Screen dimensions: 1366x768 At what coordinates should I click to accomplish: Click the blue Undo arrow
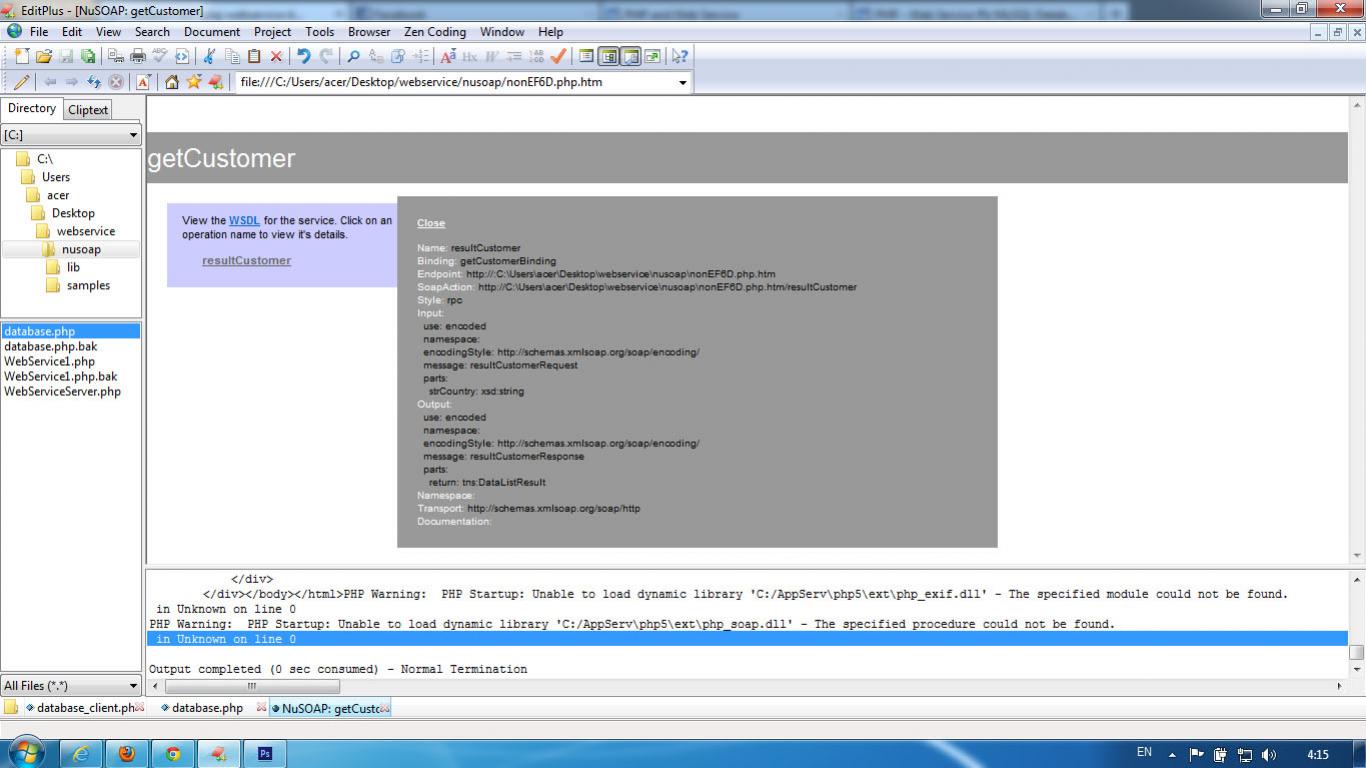click(303, 56)
